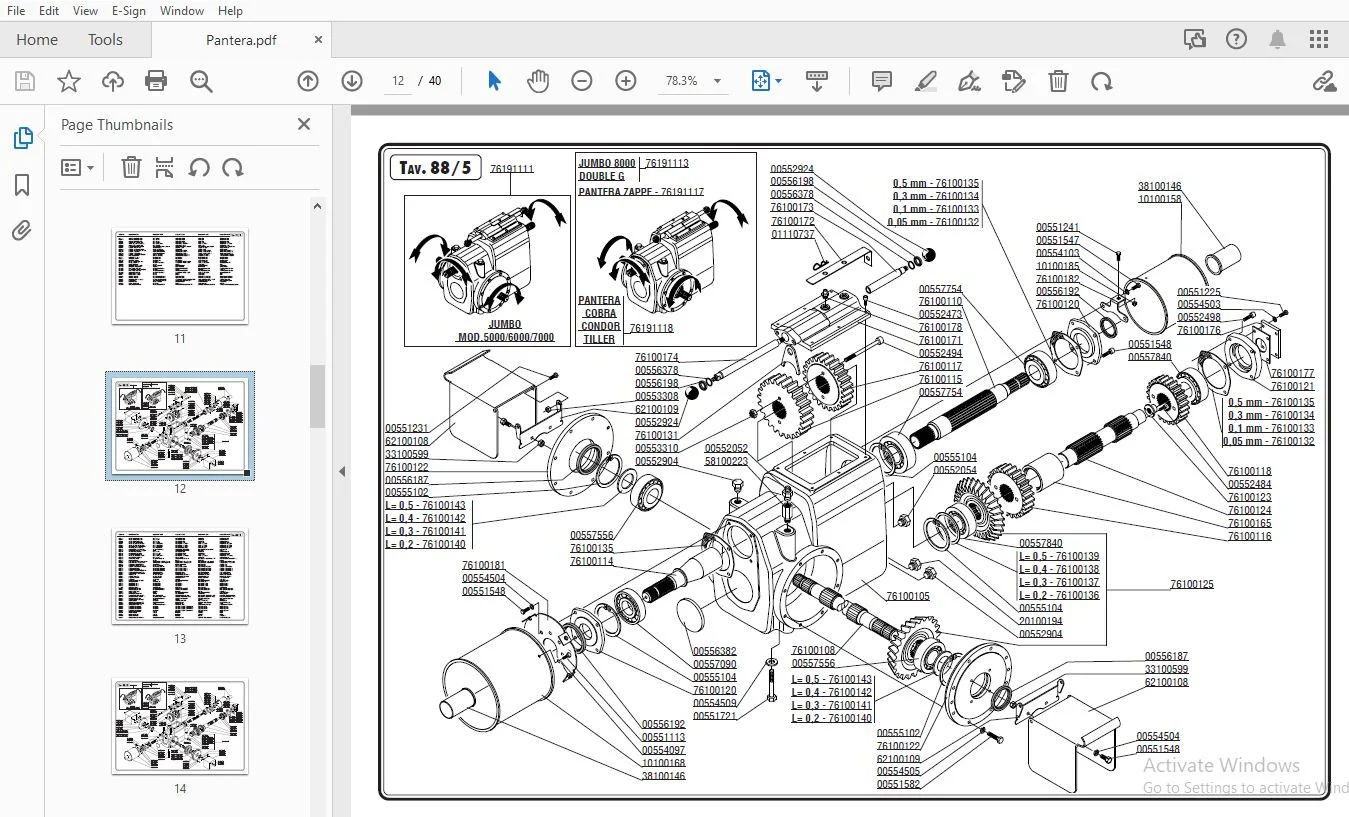
Task: Open the Attachments paperclip panel
Action: pos(22,231)
